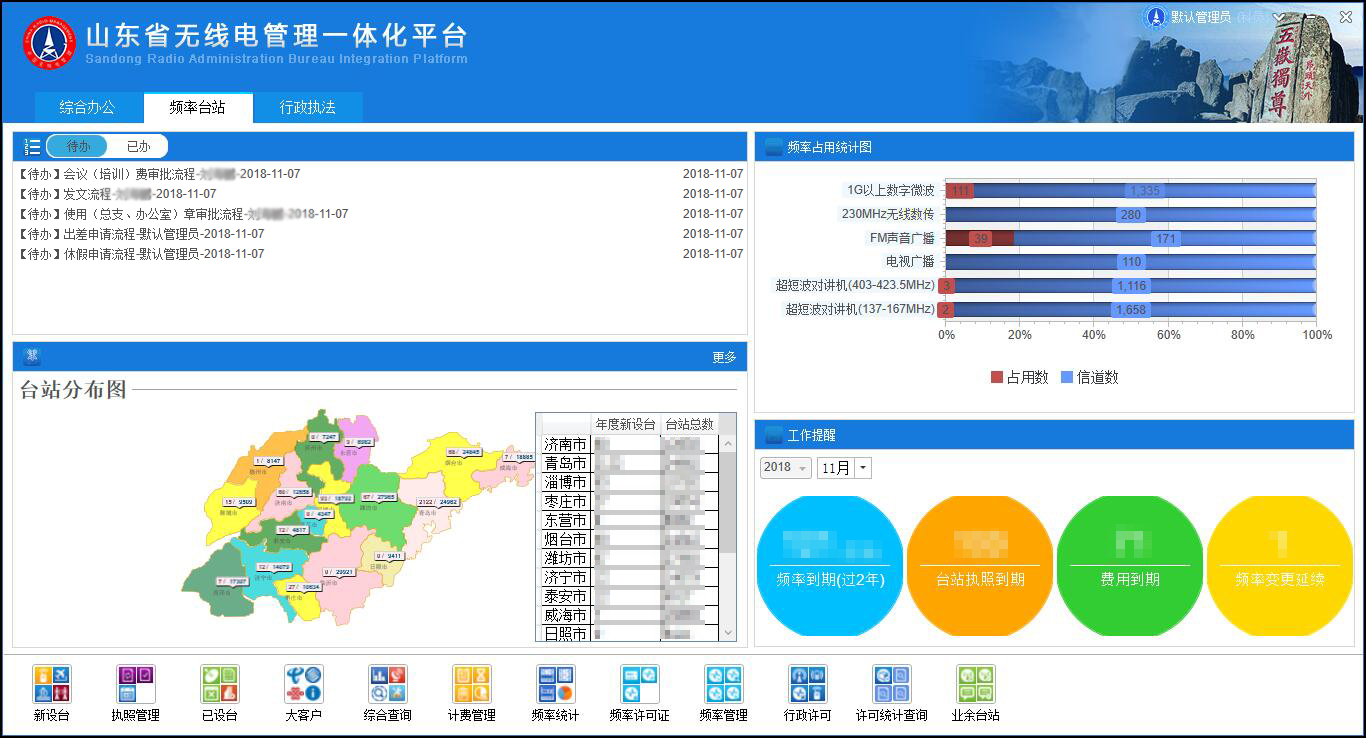The image size is (1366, 738).
Task: Switch toggle to 已办 list
Action: click(138, 147)
